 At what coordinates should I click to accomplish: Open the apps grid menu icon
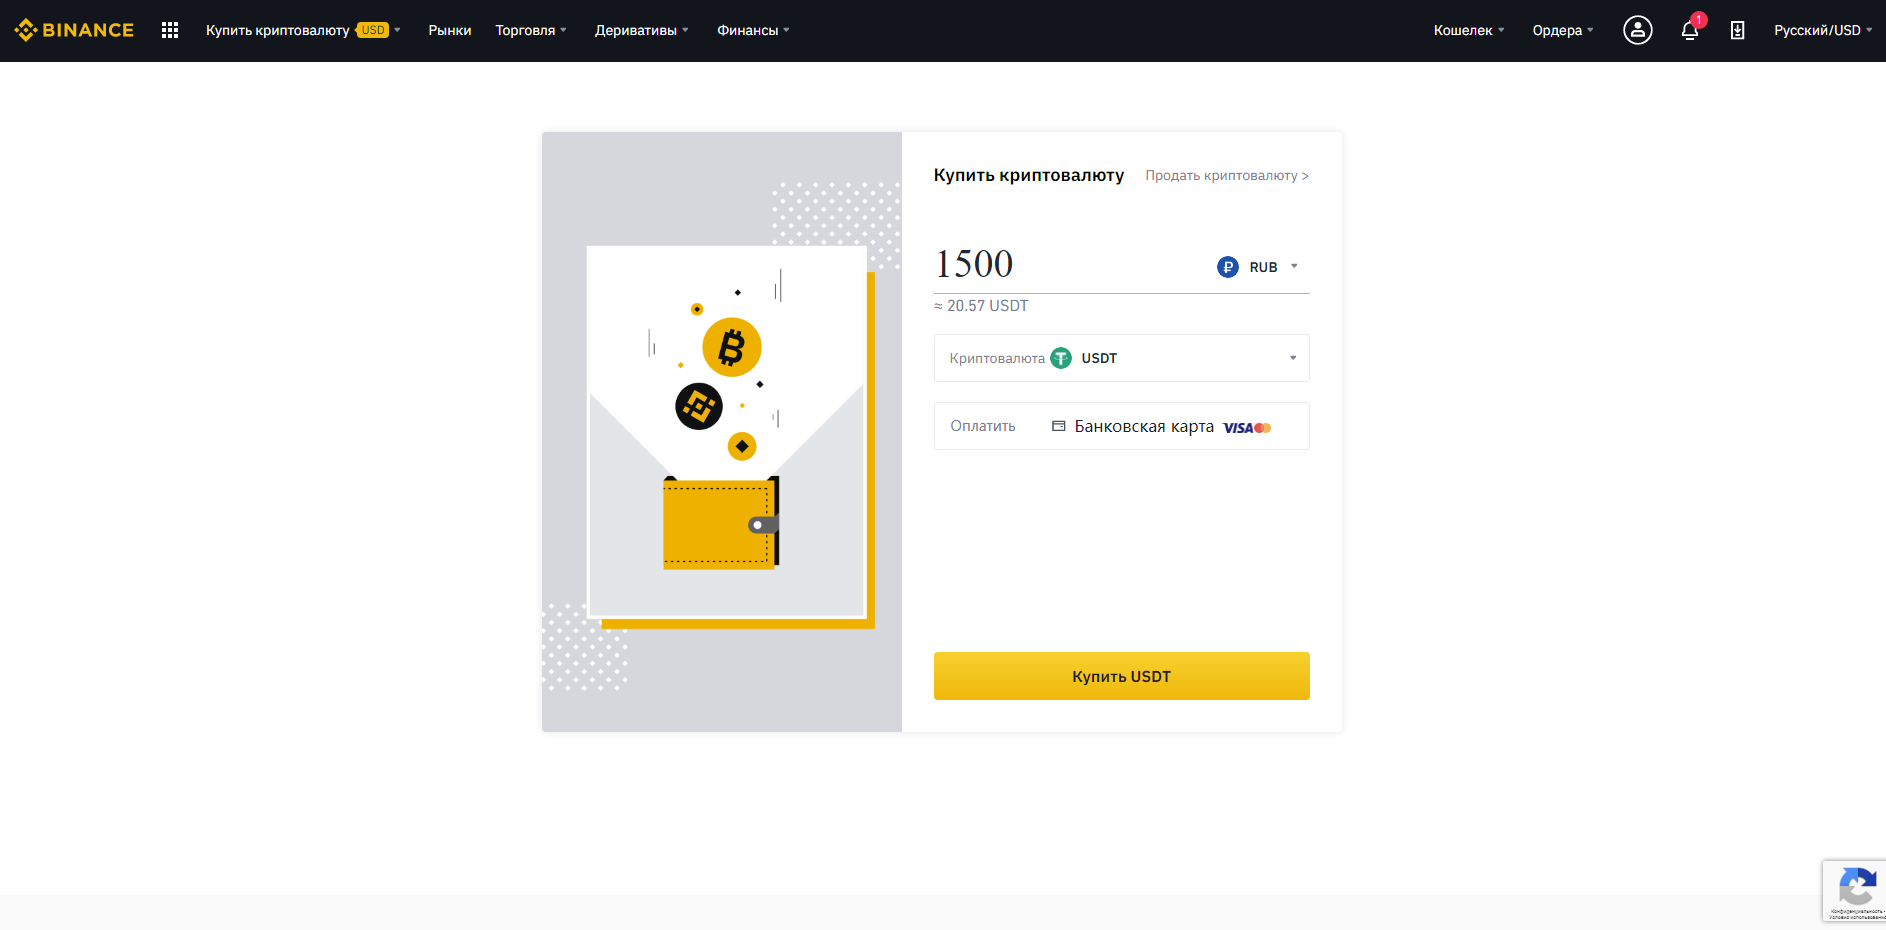point(170,30)
